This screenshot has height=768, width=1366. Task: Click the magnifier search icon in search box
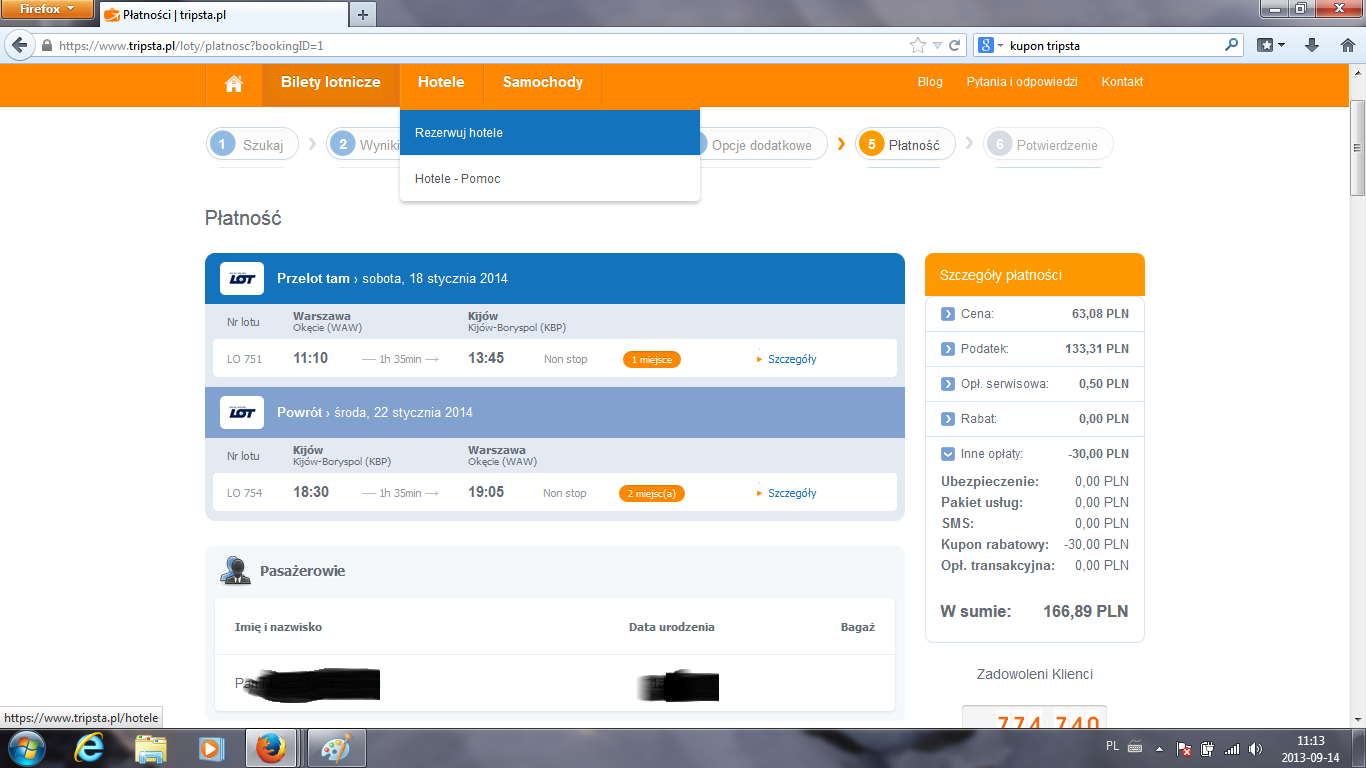pyautogui.click(x=1231, y=45)
